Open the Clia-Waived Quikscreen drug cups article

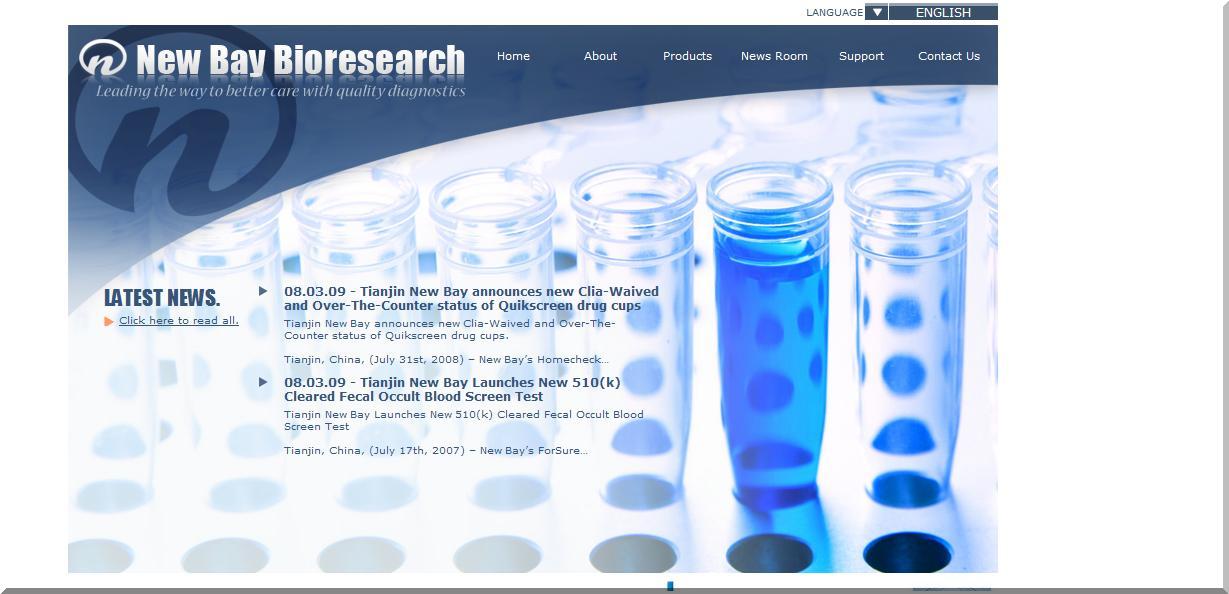coord(470,299)
